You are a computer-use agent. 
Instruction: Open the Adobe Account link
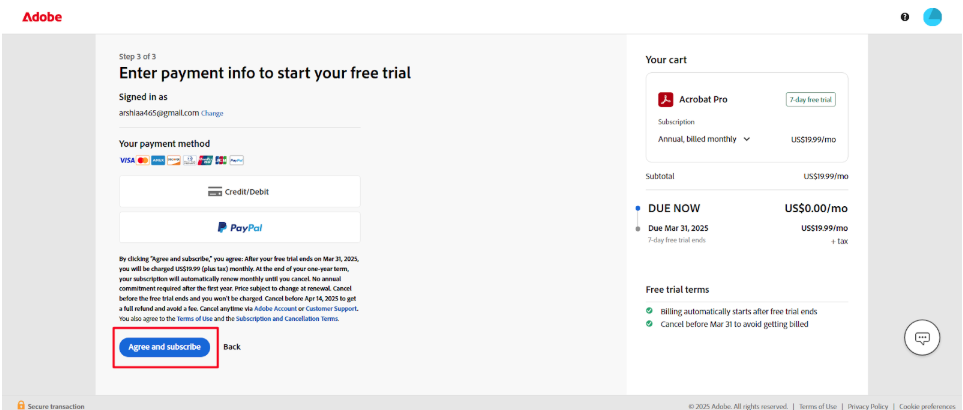[x=276, y=309]
